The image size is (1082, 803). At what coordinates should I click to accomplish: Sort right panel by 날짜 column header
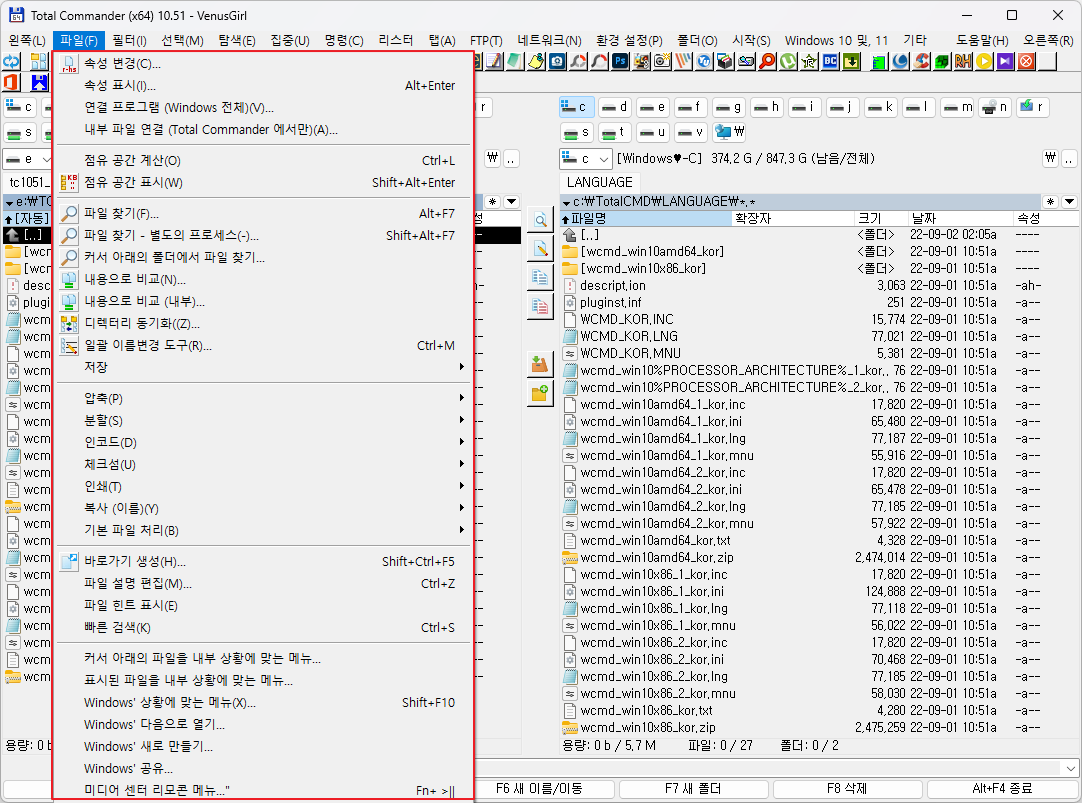pos(961,218)
